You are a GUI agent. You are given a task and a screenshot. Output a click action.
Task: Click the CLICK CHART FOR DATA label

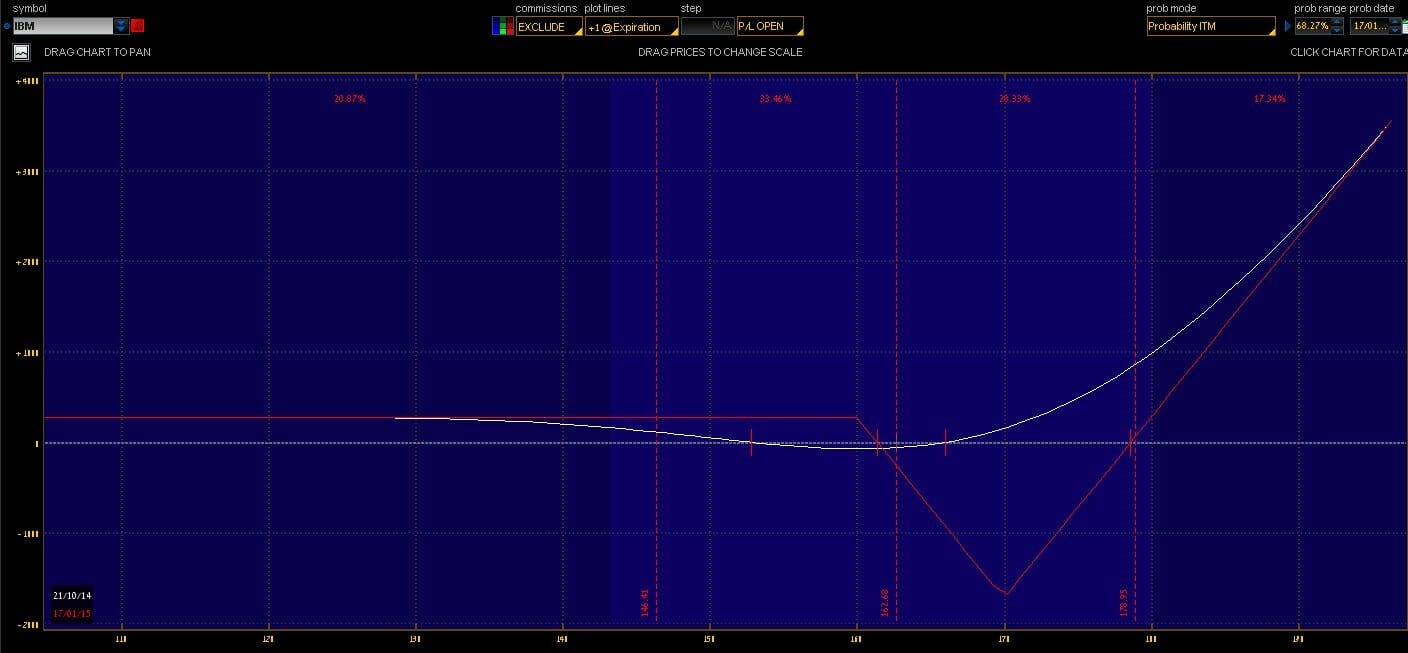point(1349,52)
